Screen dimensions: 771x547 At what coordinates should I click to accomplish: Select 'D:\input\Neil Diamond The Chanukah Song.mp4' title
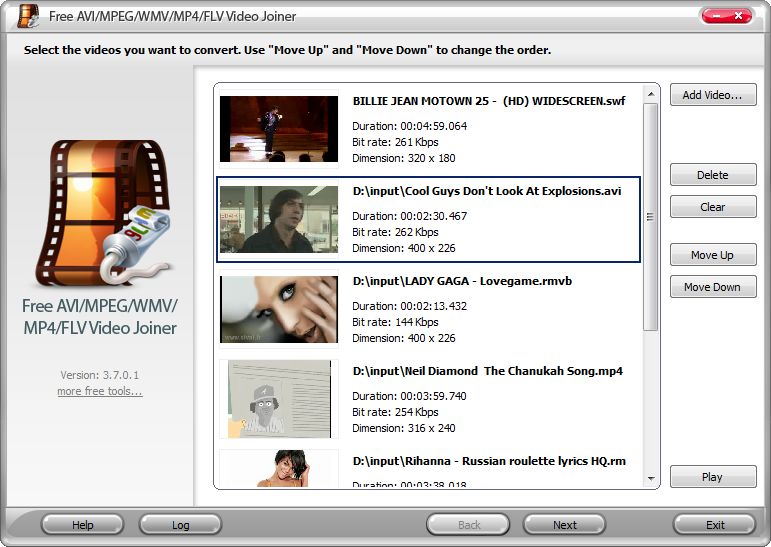click(x=488, y=371)
